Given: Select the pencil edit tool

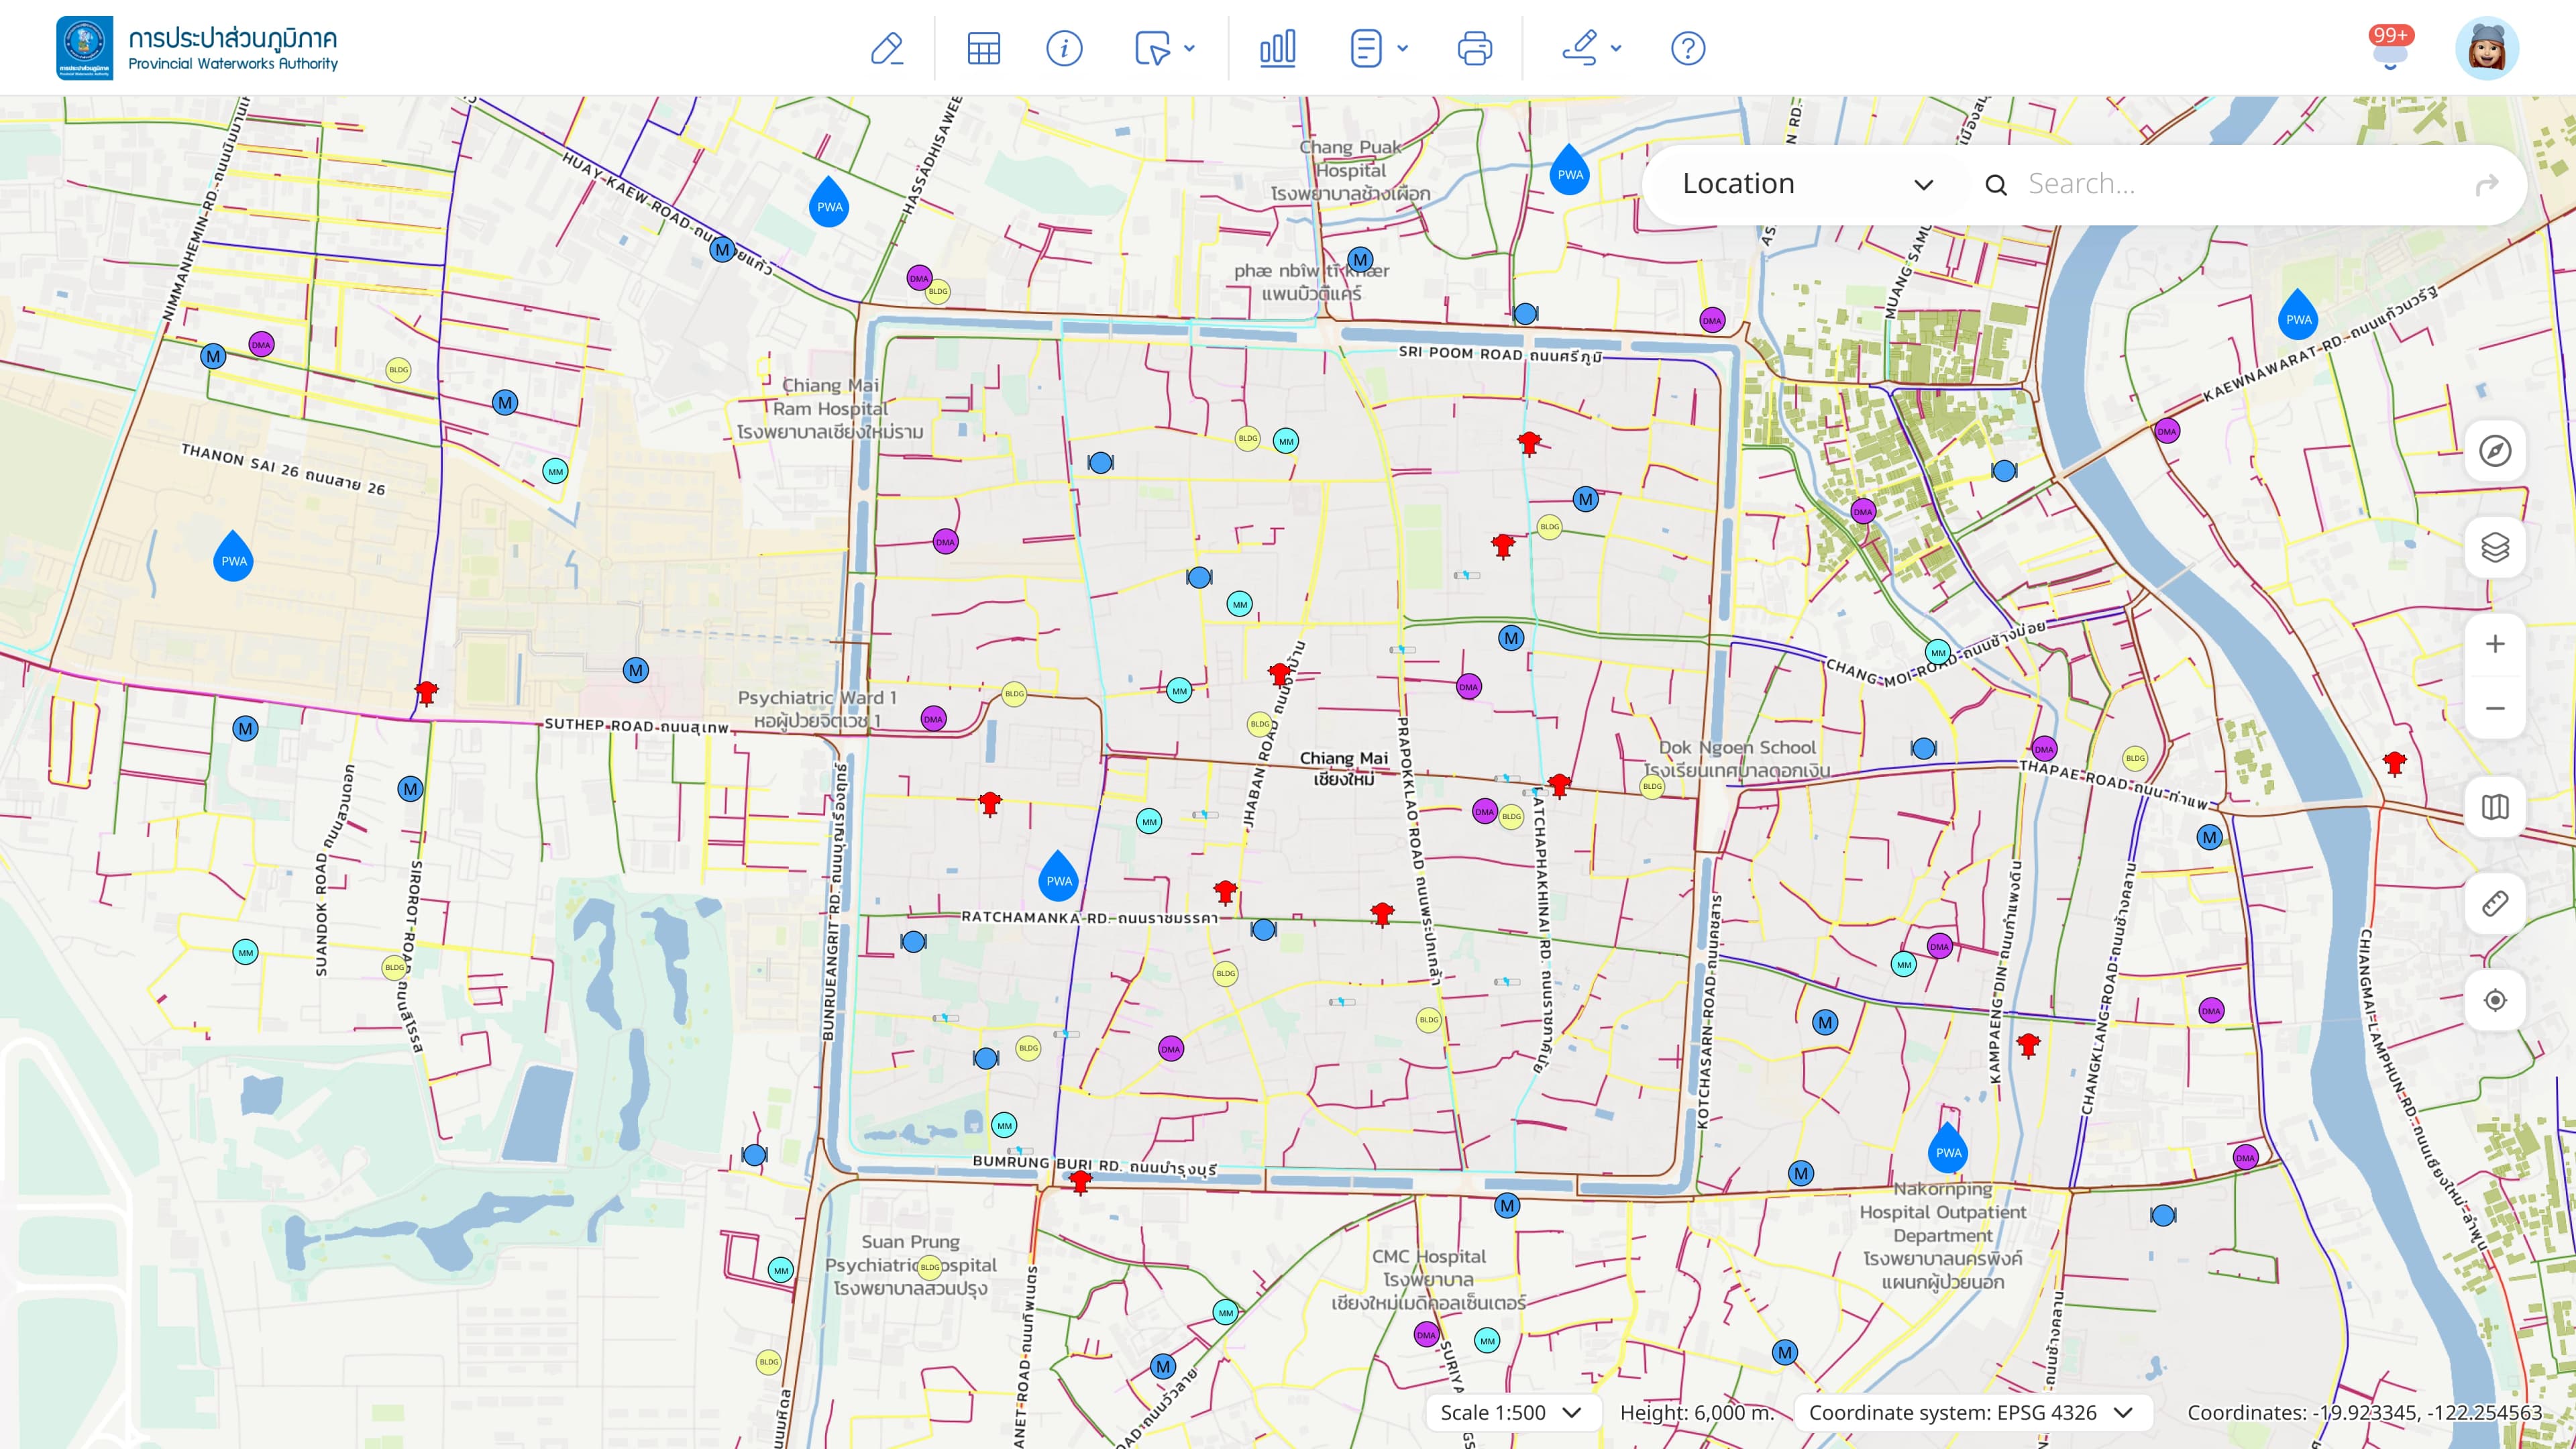Looking at the screenshot, I should click(x=886, y=48).
